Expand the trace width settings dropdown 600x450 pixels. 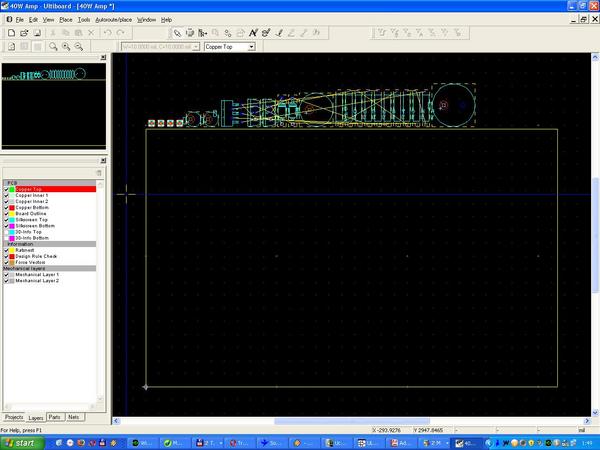[195, 46]
